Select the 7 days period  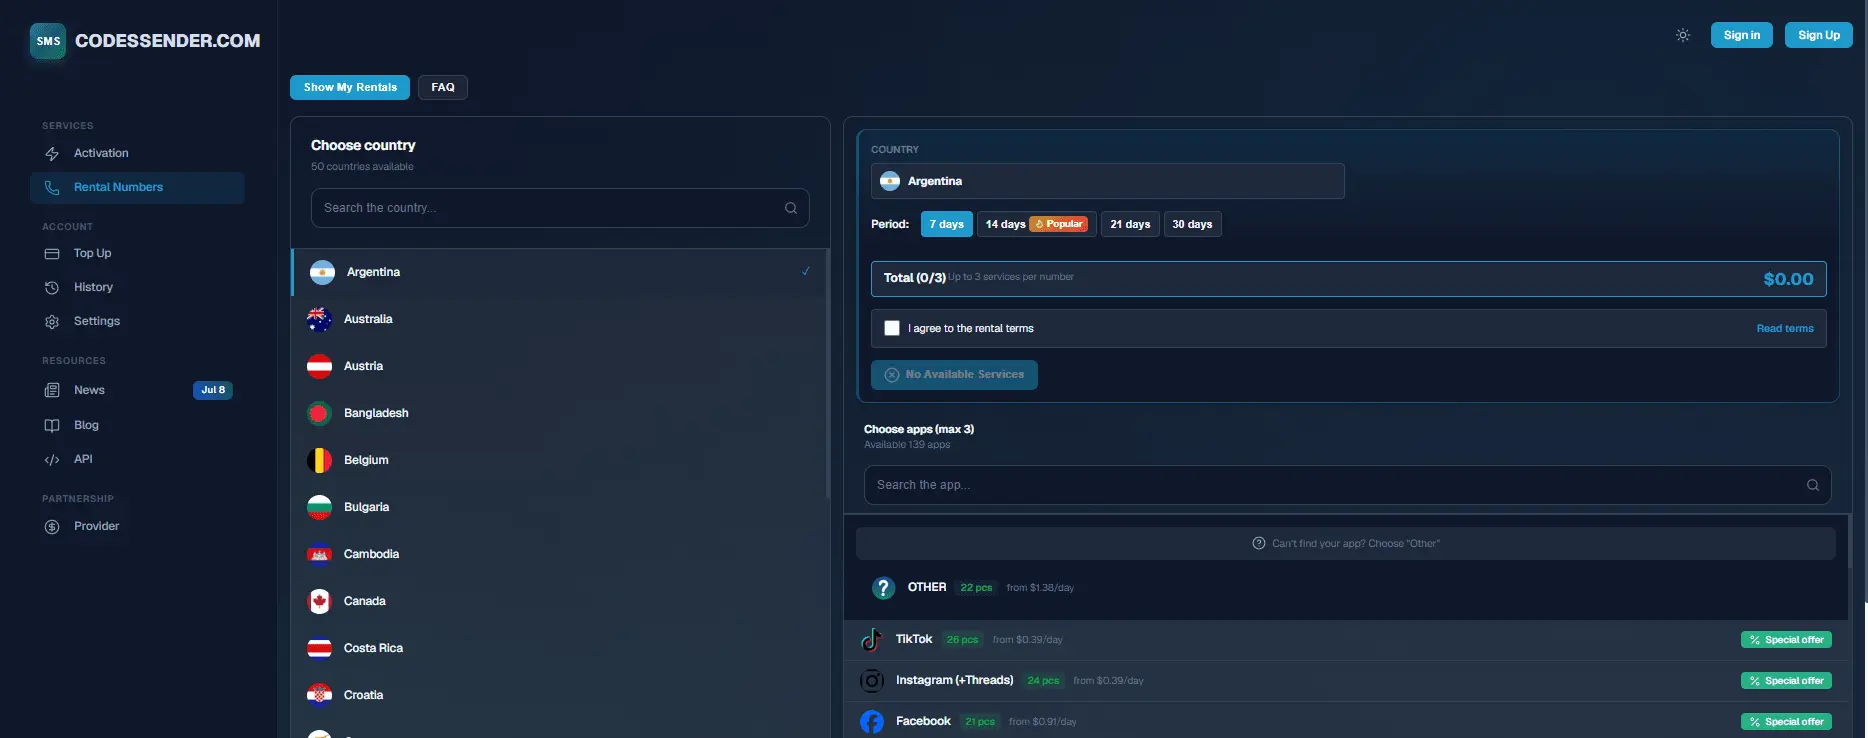click(x=946, y=224)
